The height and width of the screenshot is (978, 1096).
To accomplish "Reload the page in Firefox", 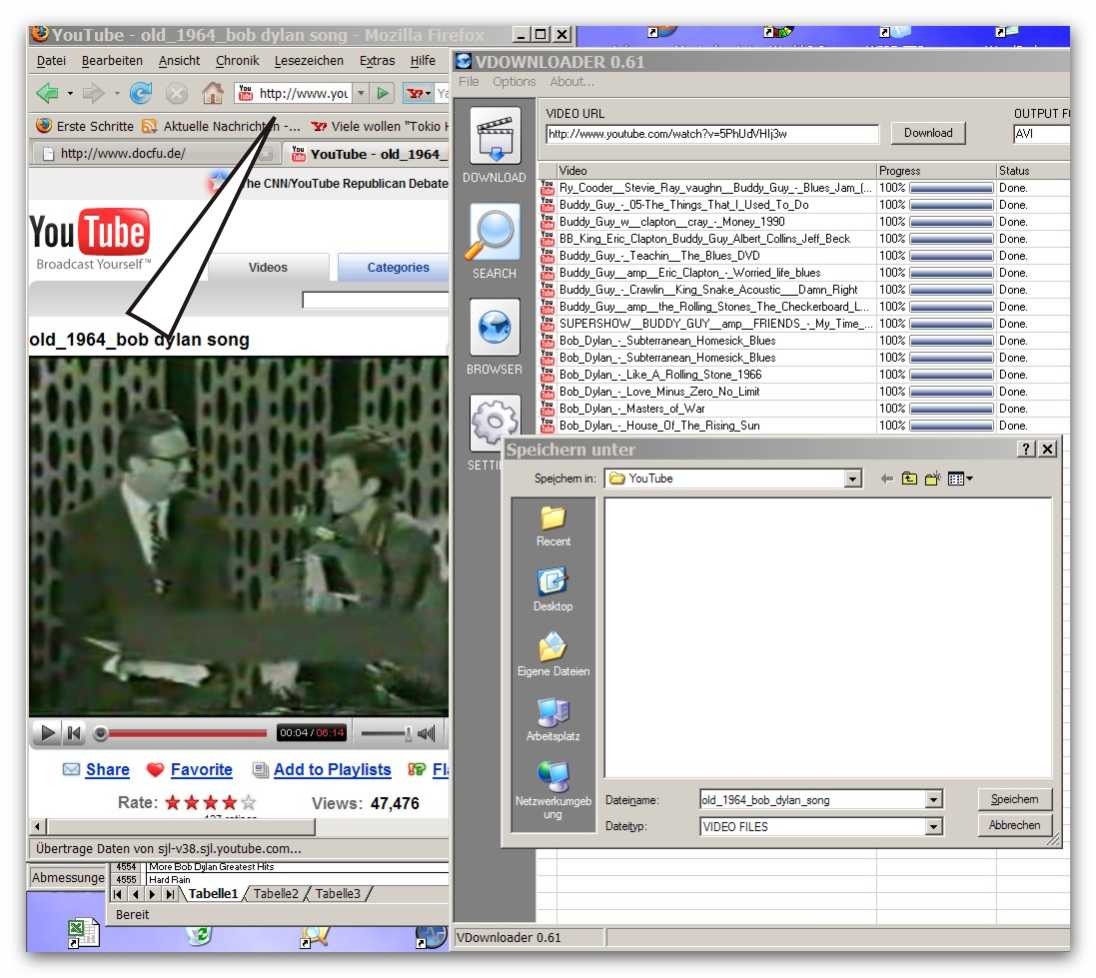I will coord(141,93).
